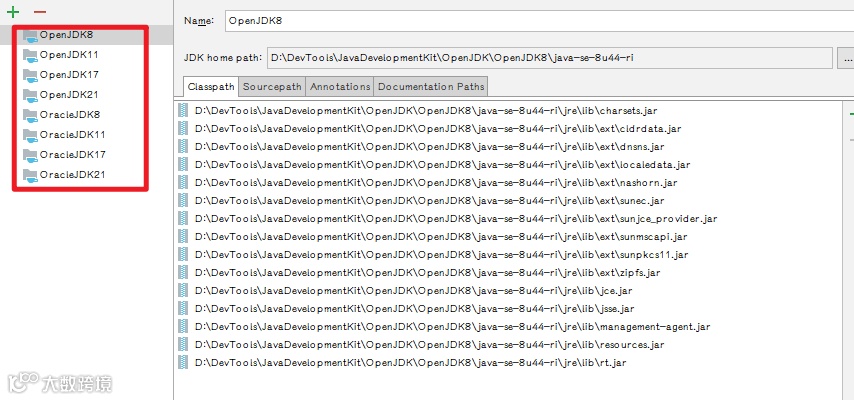Viewport: 854px width, 400px height.
Task: Select the OracleJDK11 SDK entry
Action: (87, 135)
